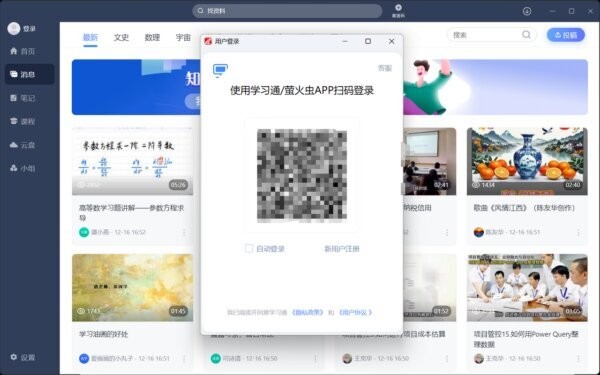The height and width of the screenshot is (375, 600).
Task: Click author avatar on 学习油画的好处 card
Action: [x=84, y=359]
